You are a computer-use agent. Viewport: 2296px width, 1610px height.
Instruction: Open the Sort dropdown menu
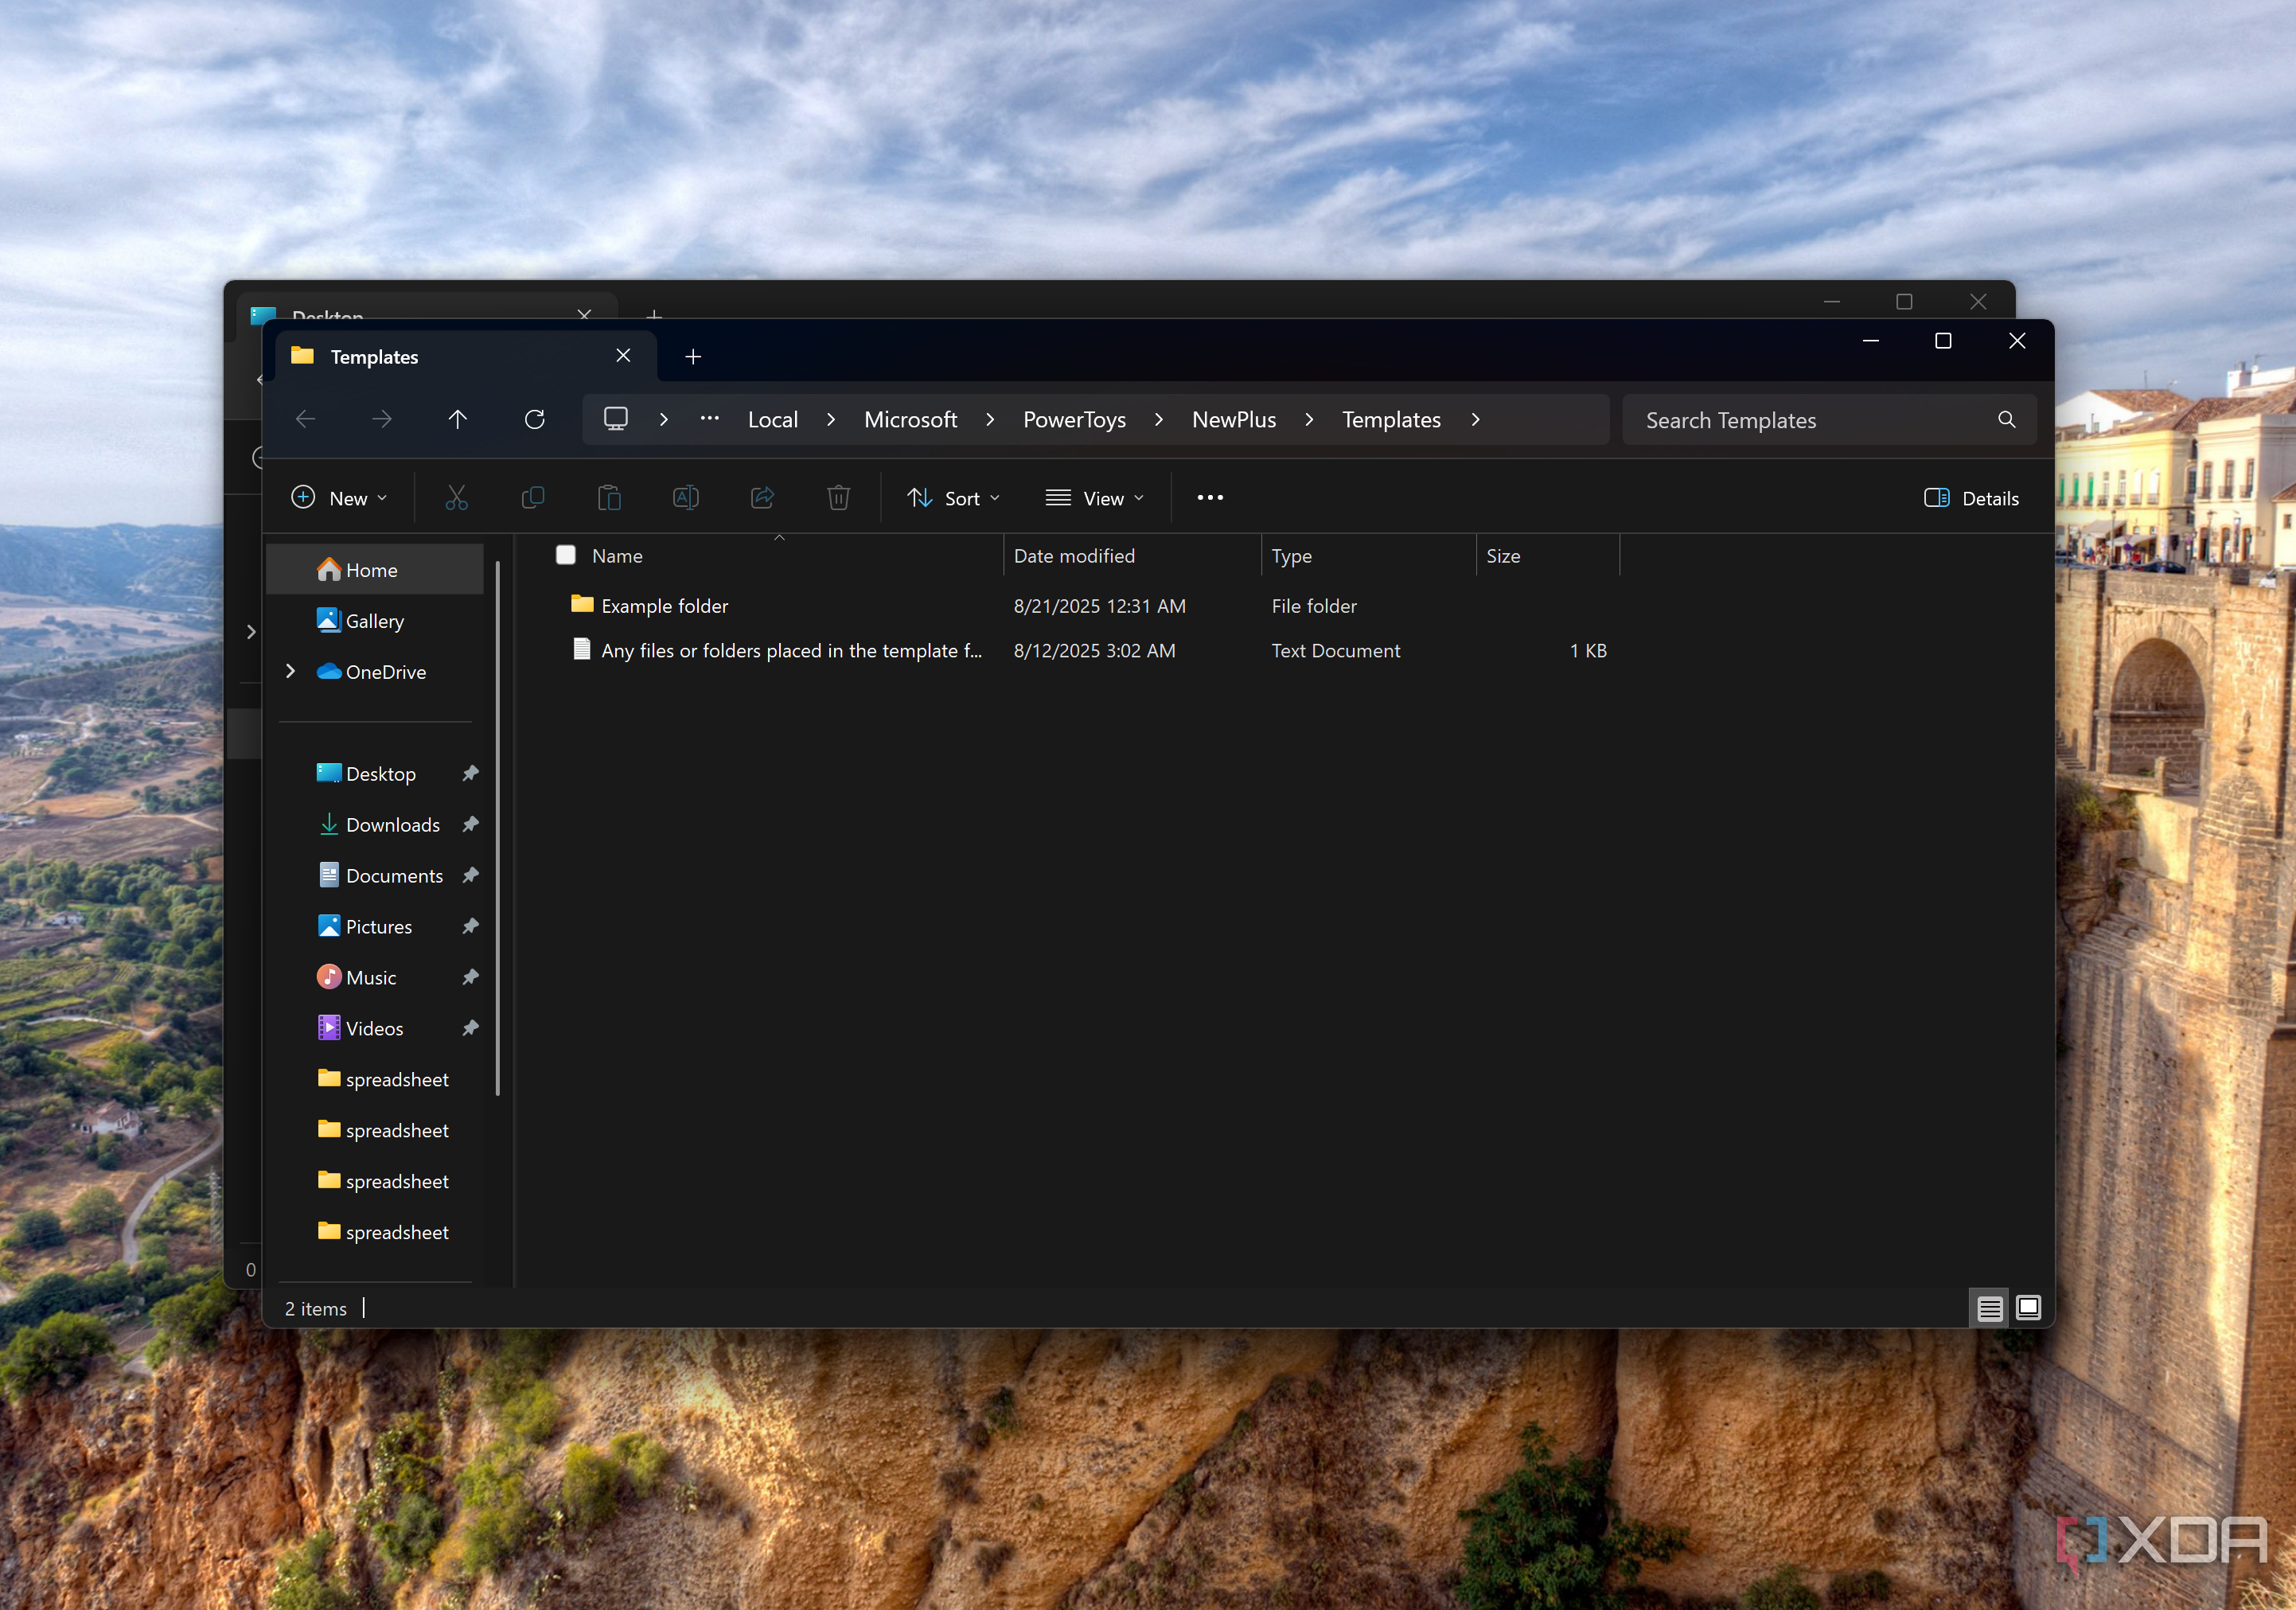pos(953,498)
